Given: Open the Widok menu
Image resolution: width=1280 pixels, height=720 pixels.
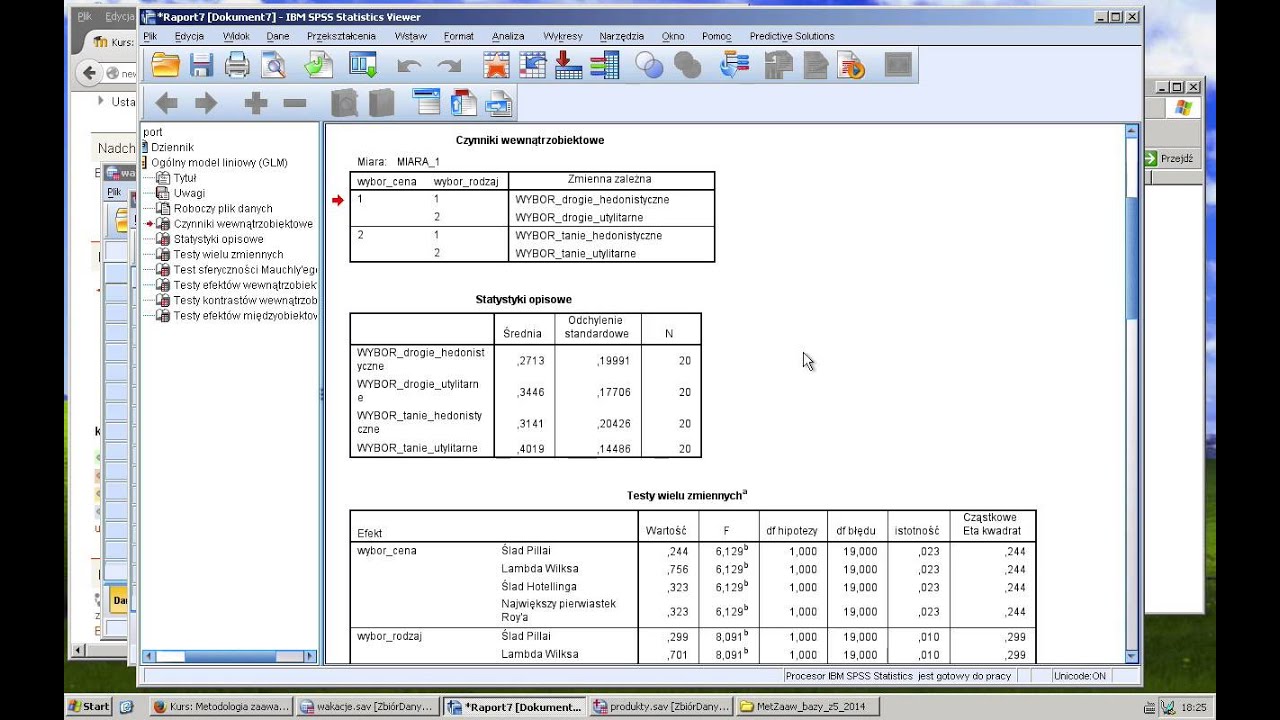Looking at the screenshot, I should pos(236,36).
